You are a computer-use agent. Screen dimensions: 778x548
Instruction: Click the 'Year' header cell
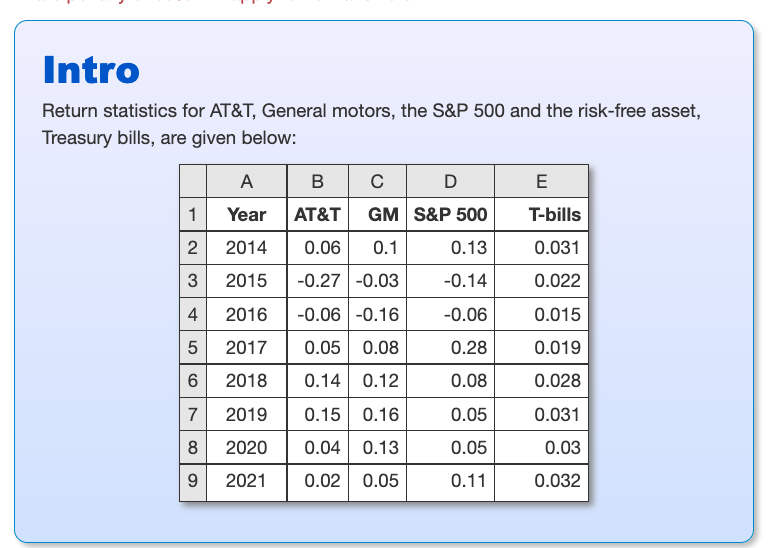pyautogui.click(x=247, y=214)
